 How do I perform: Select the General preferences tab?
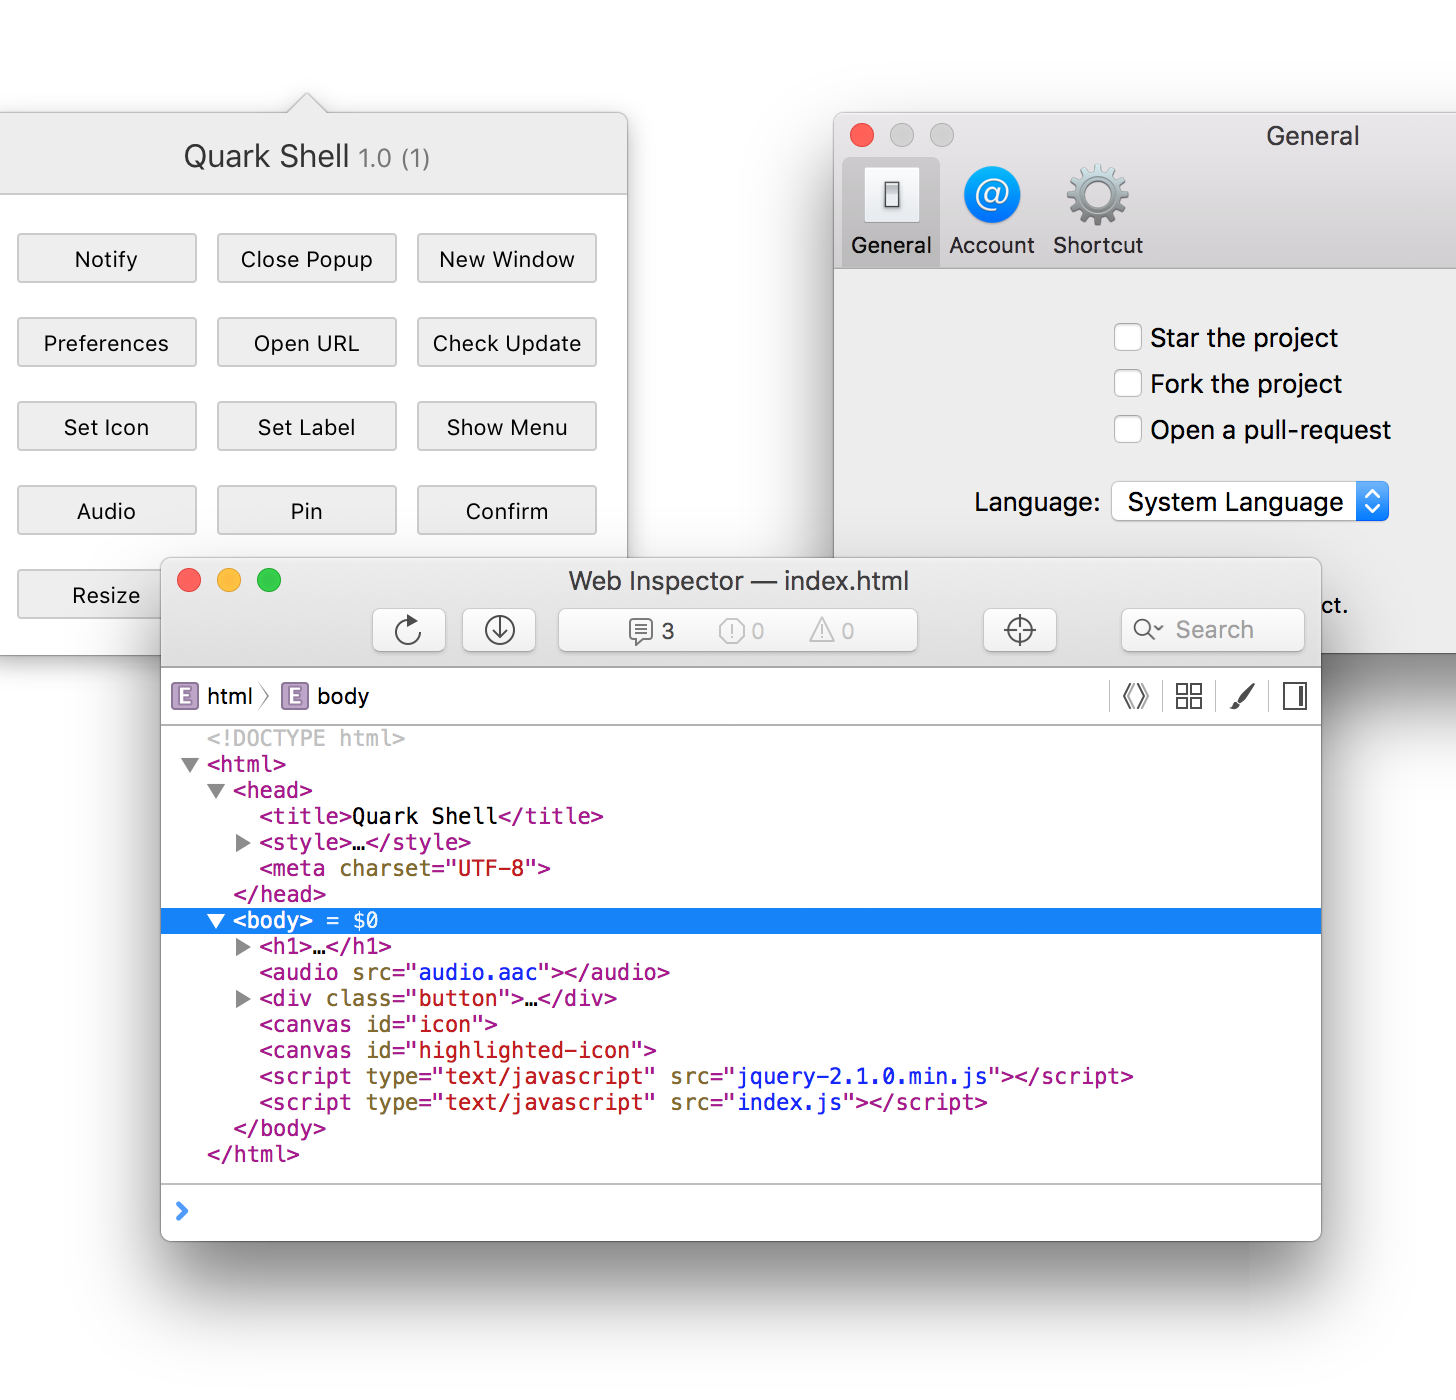coord(891,212)
